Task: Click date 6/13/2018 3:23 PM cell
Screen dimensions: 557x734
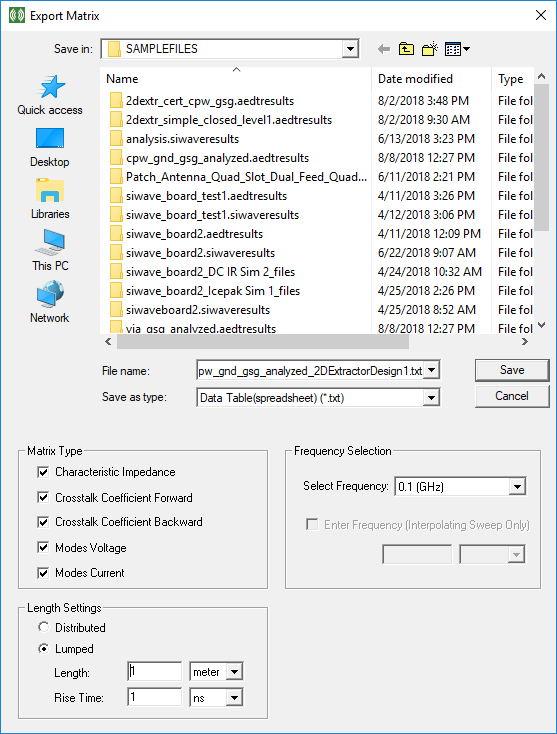Action: (426, 139)
